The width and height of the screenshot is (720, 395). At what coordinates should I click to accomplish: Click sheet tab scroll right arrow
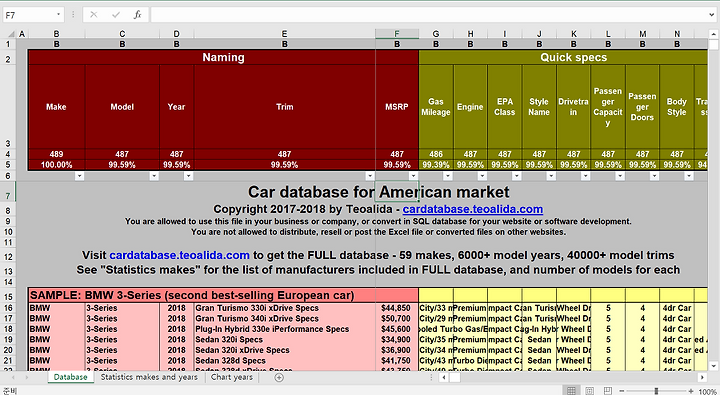click(x=27, y=378)
